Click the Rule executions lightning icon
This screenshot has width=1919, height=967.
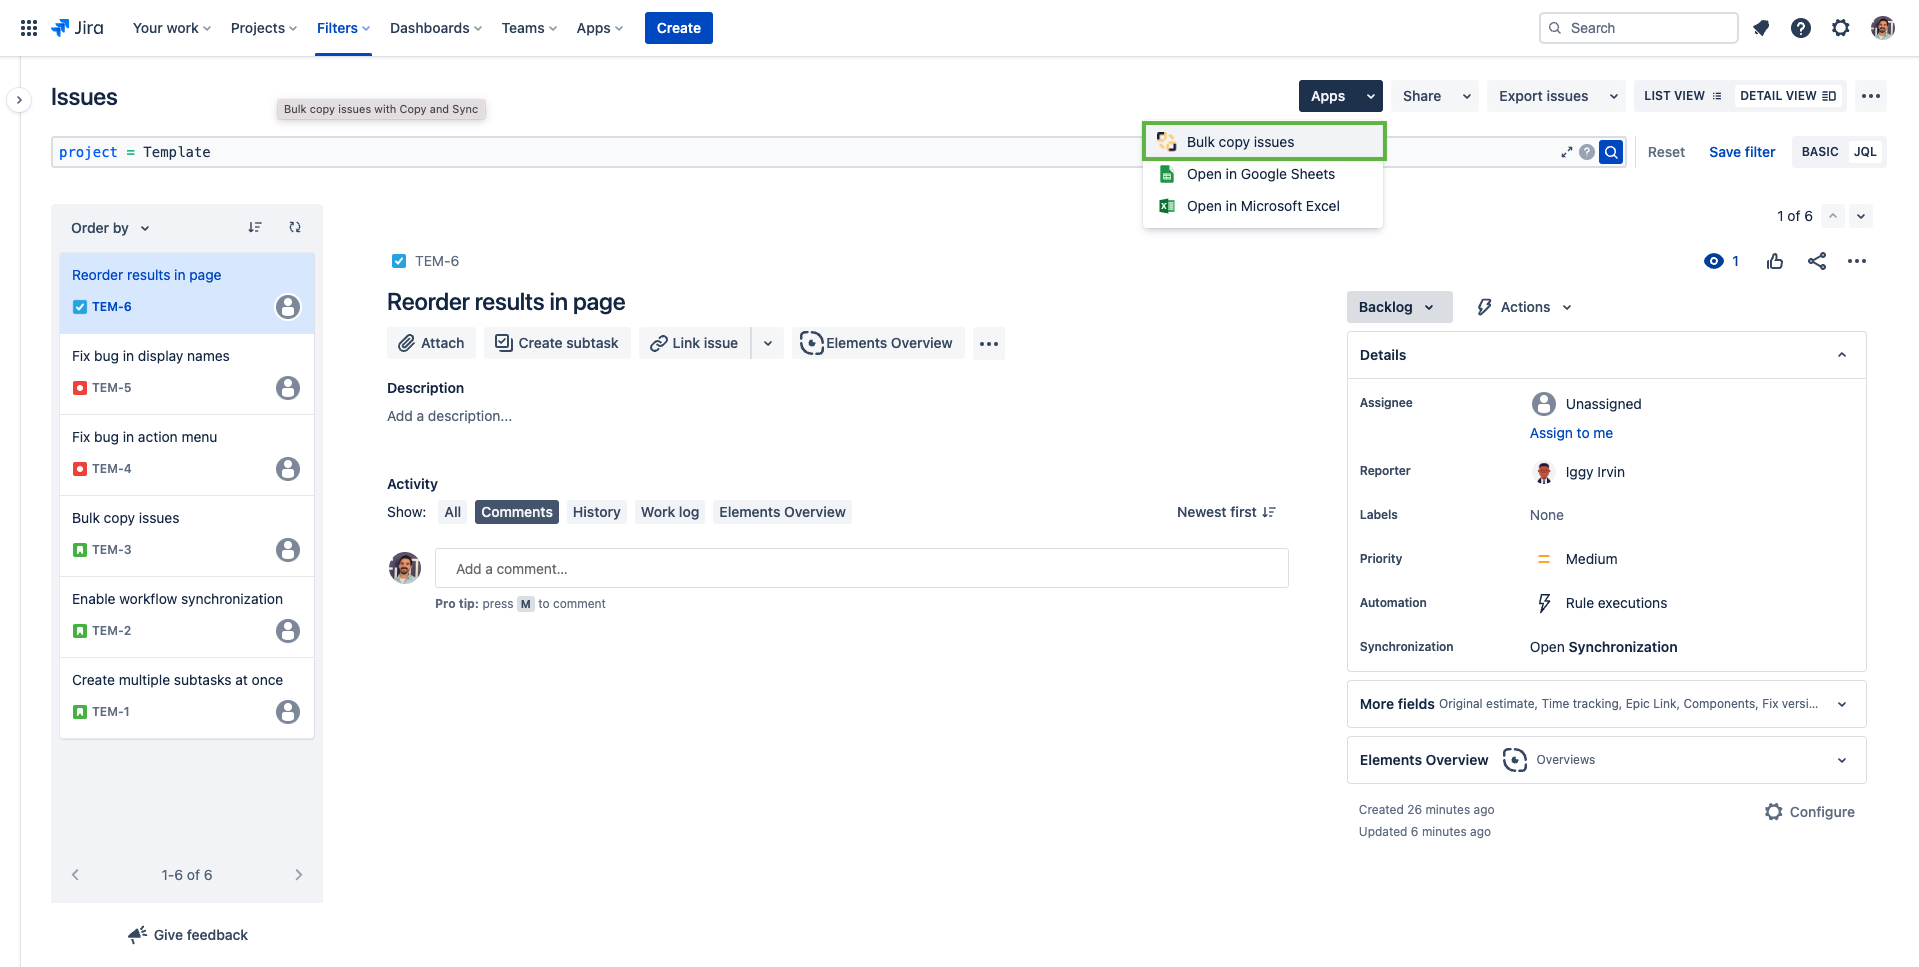[1543, 602]
